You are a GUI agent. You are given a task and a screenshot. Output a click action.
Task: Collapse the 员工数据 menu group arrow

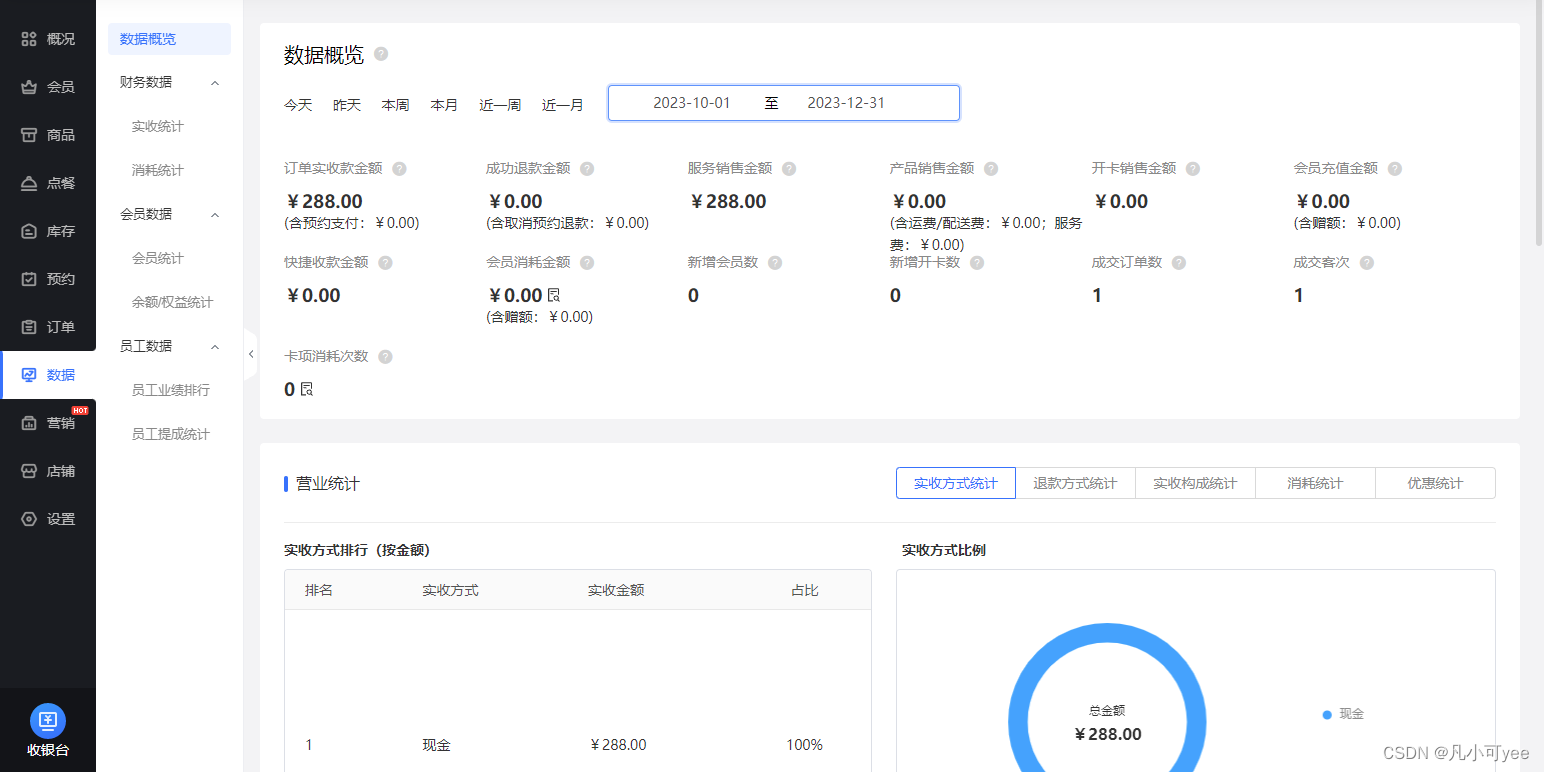pos(215,346)
